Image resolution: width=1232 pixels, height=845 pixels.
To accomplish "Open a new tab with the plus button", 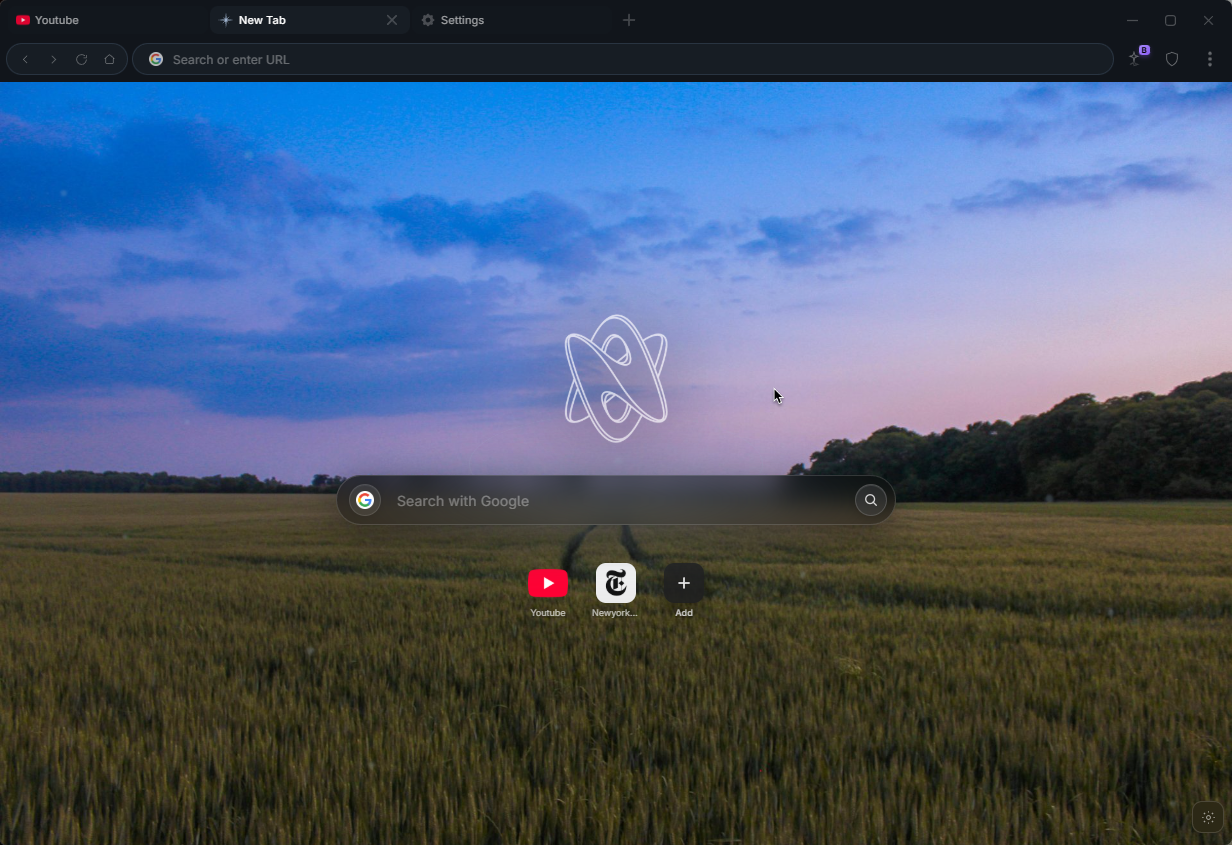I will click(629, 20).
